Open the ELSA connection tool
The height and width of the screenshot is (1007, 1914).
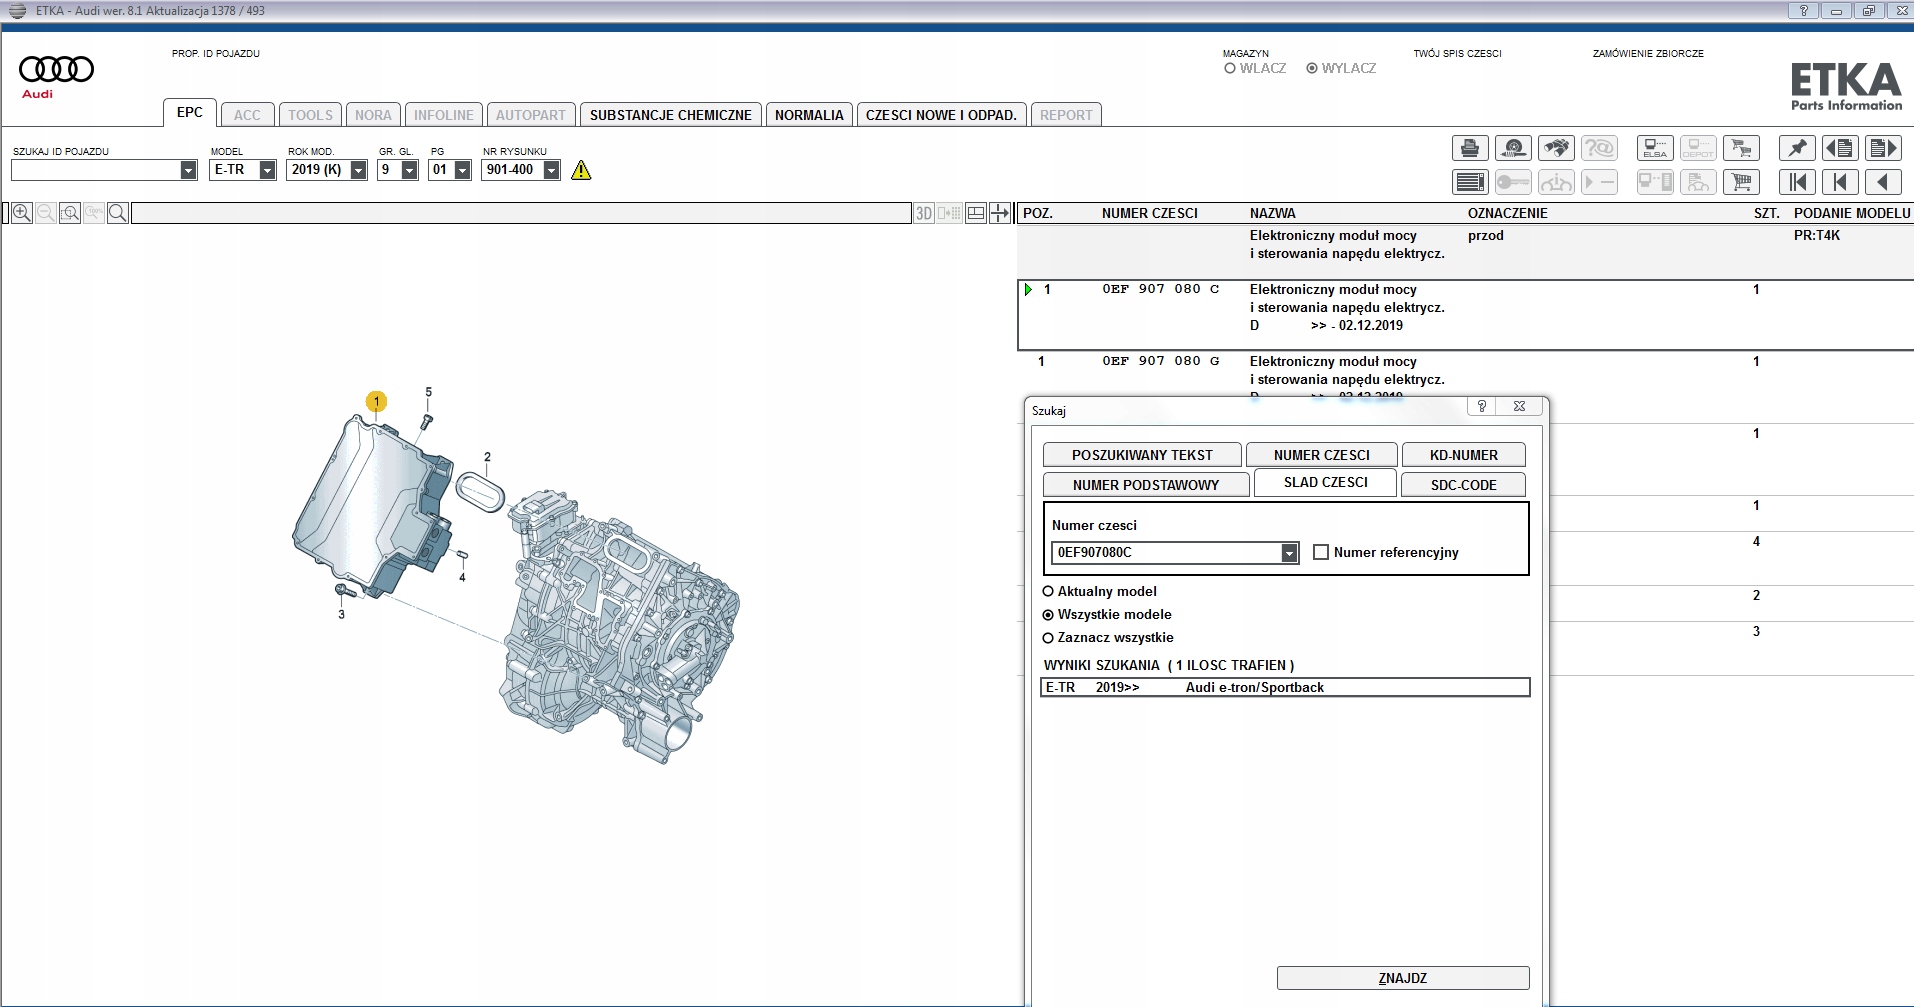[x=1655, y=149]
